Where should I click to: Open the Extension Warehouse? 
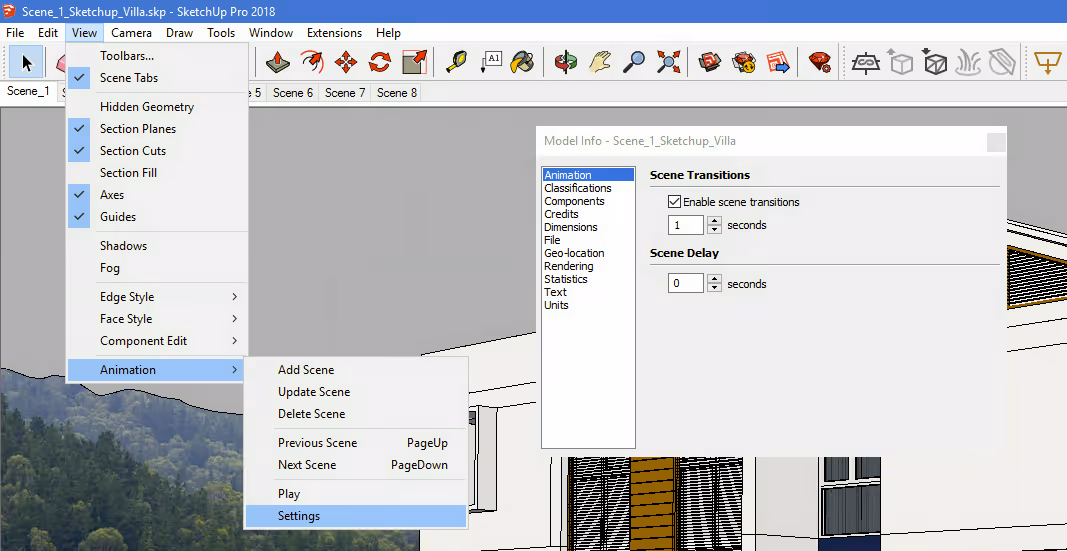coord(744,63)
